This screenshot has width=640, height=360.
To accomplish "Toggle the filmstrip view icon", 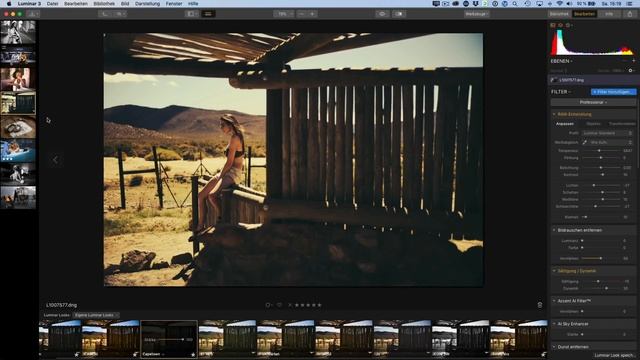I will pos(208,14).
